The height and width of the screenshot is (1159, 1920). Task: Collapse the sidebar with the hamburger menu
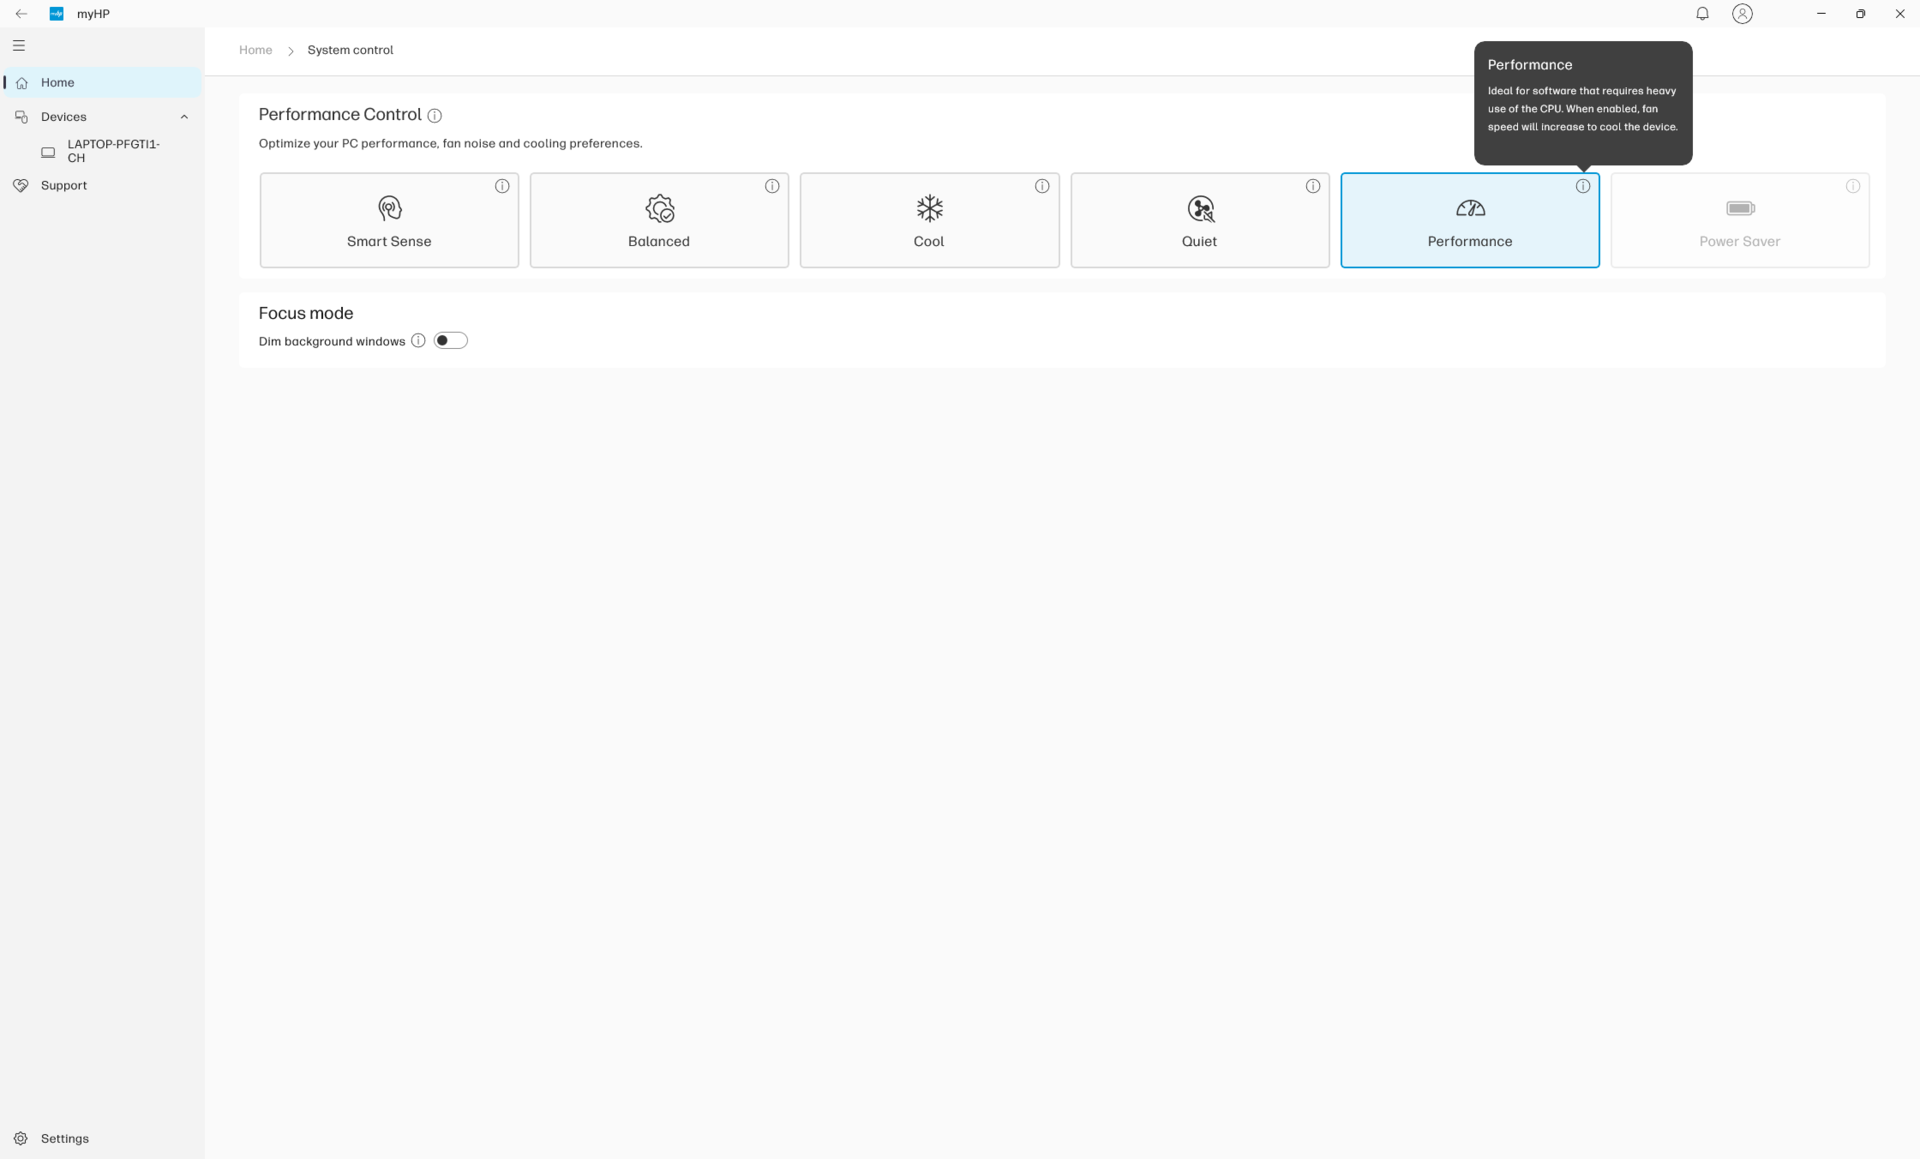[19, 46]
